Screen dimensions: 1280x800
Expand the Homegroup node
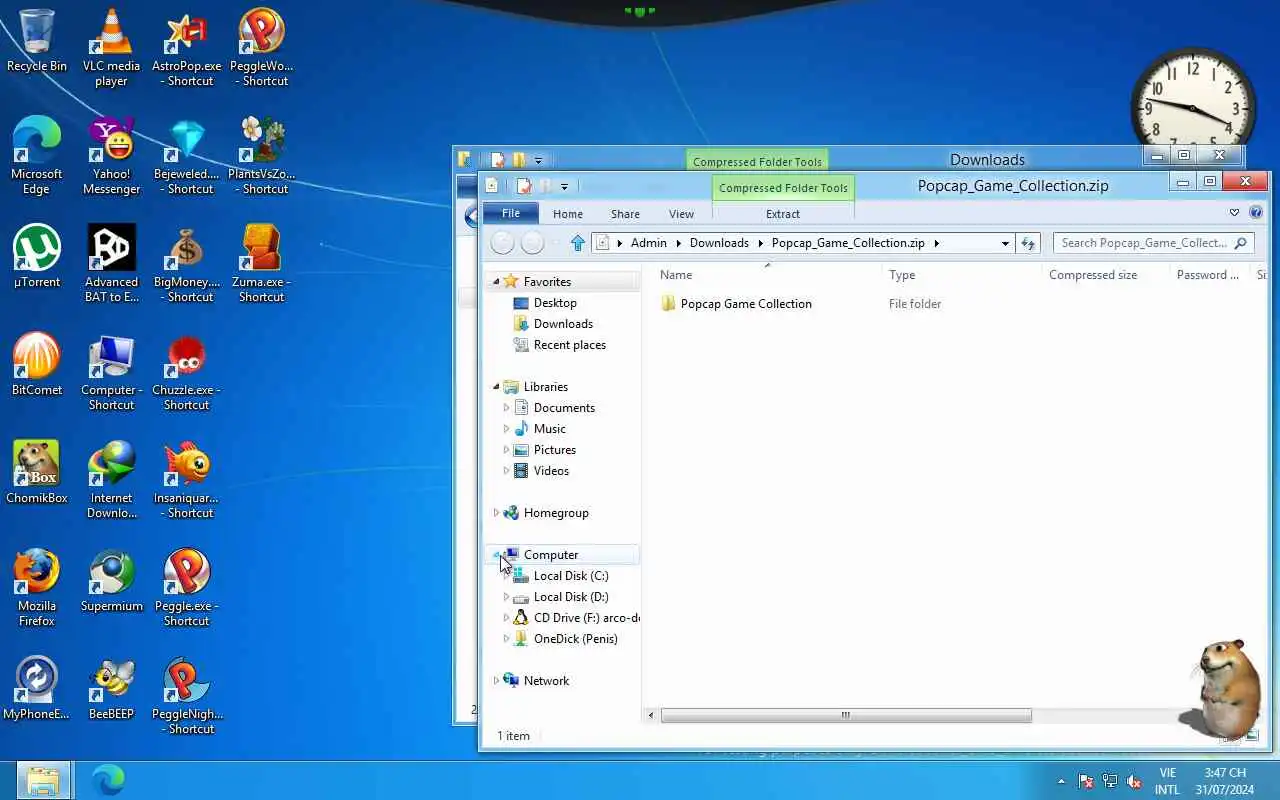pos(496,513)
